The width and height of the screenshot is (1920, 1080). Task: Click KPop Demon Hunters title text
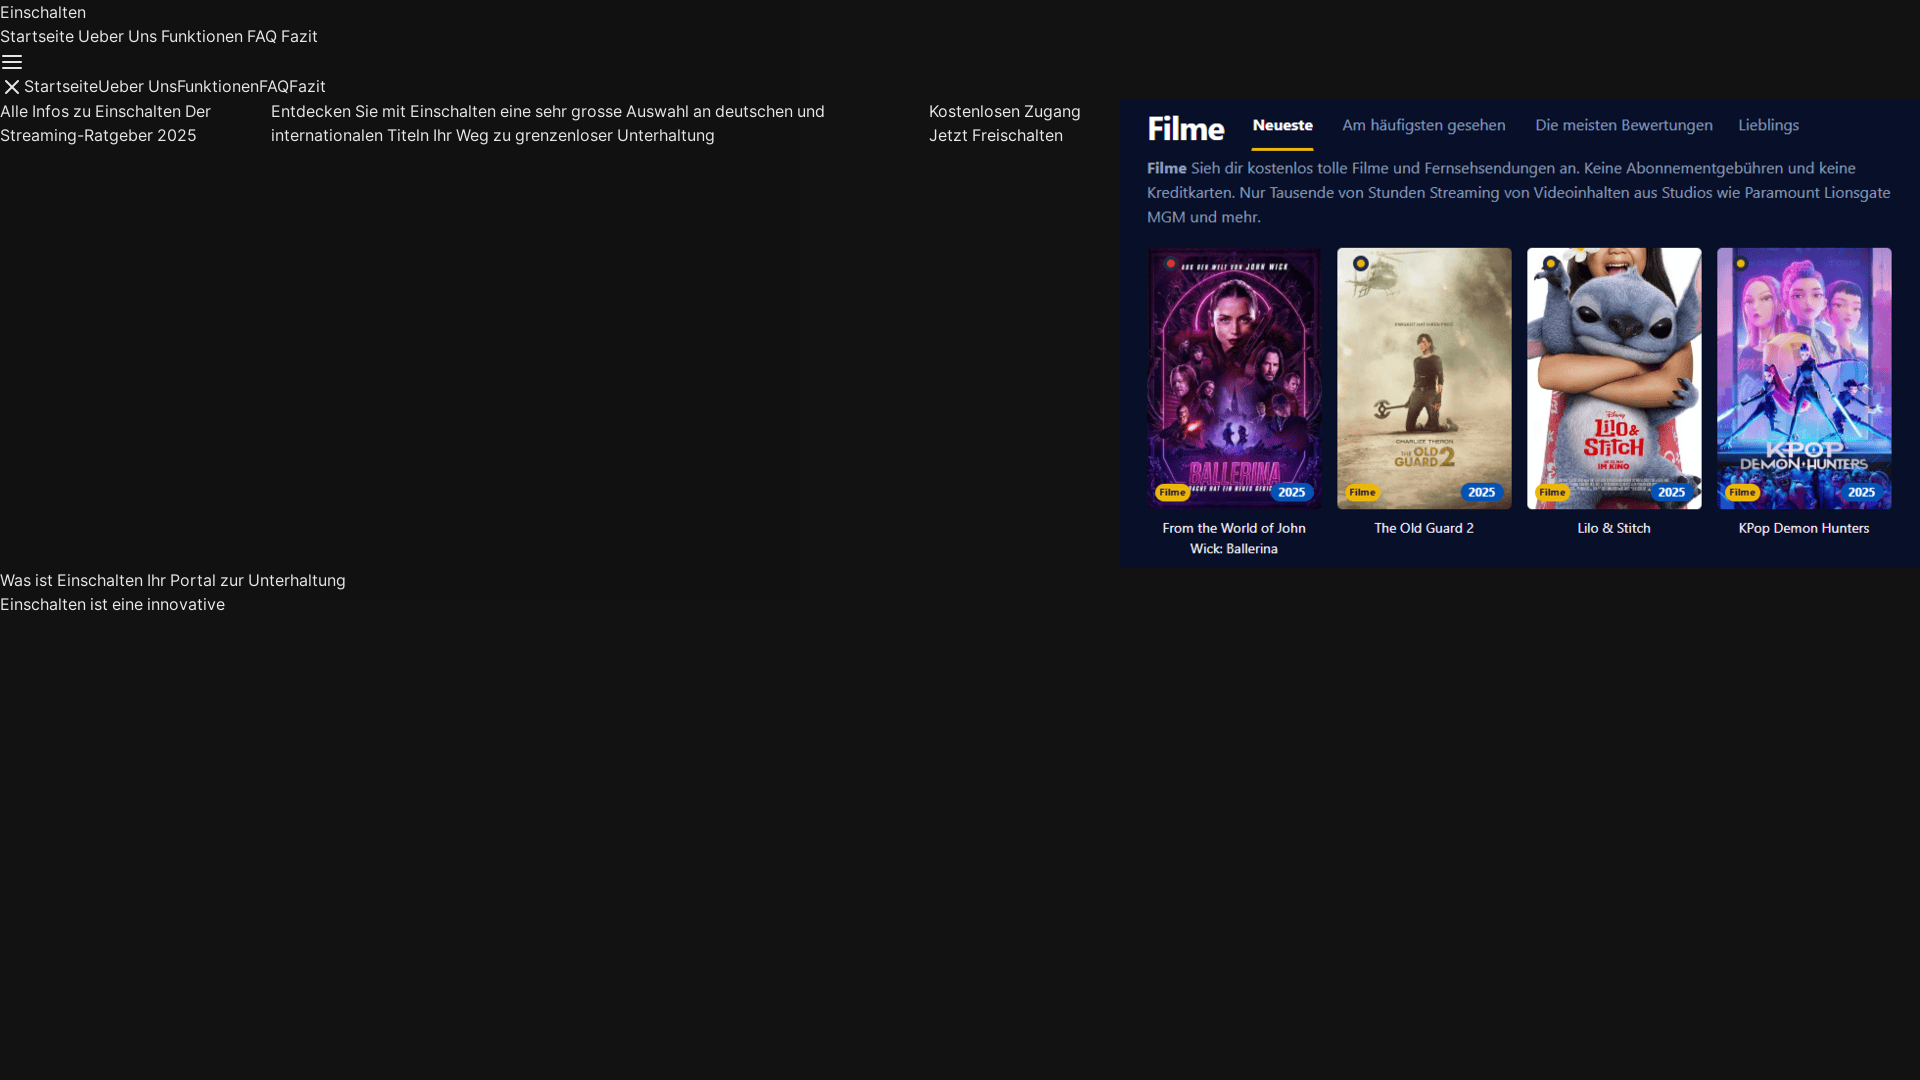pos(1804,528)
